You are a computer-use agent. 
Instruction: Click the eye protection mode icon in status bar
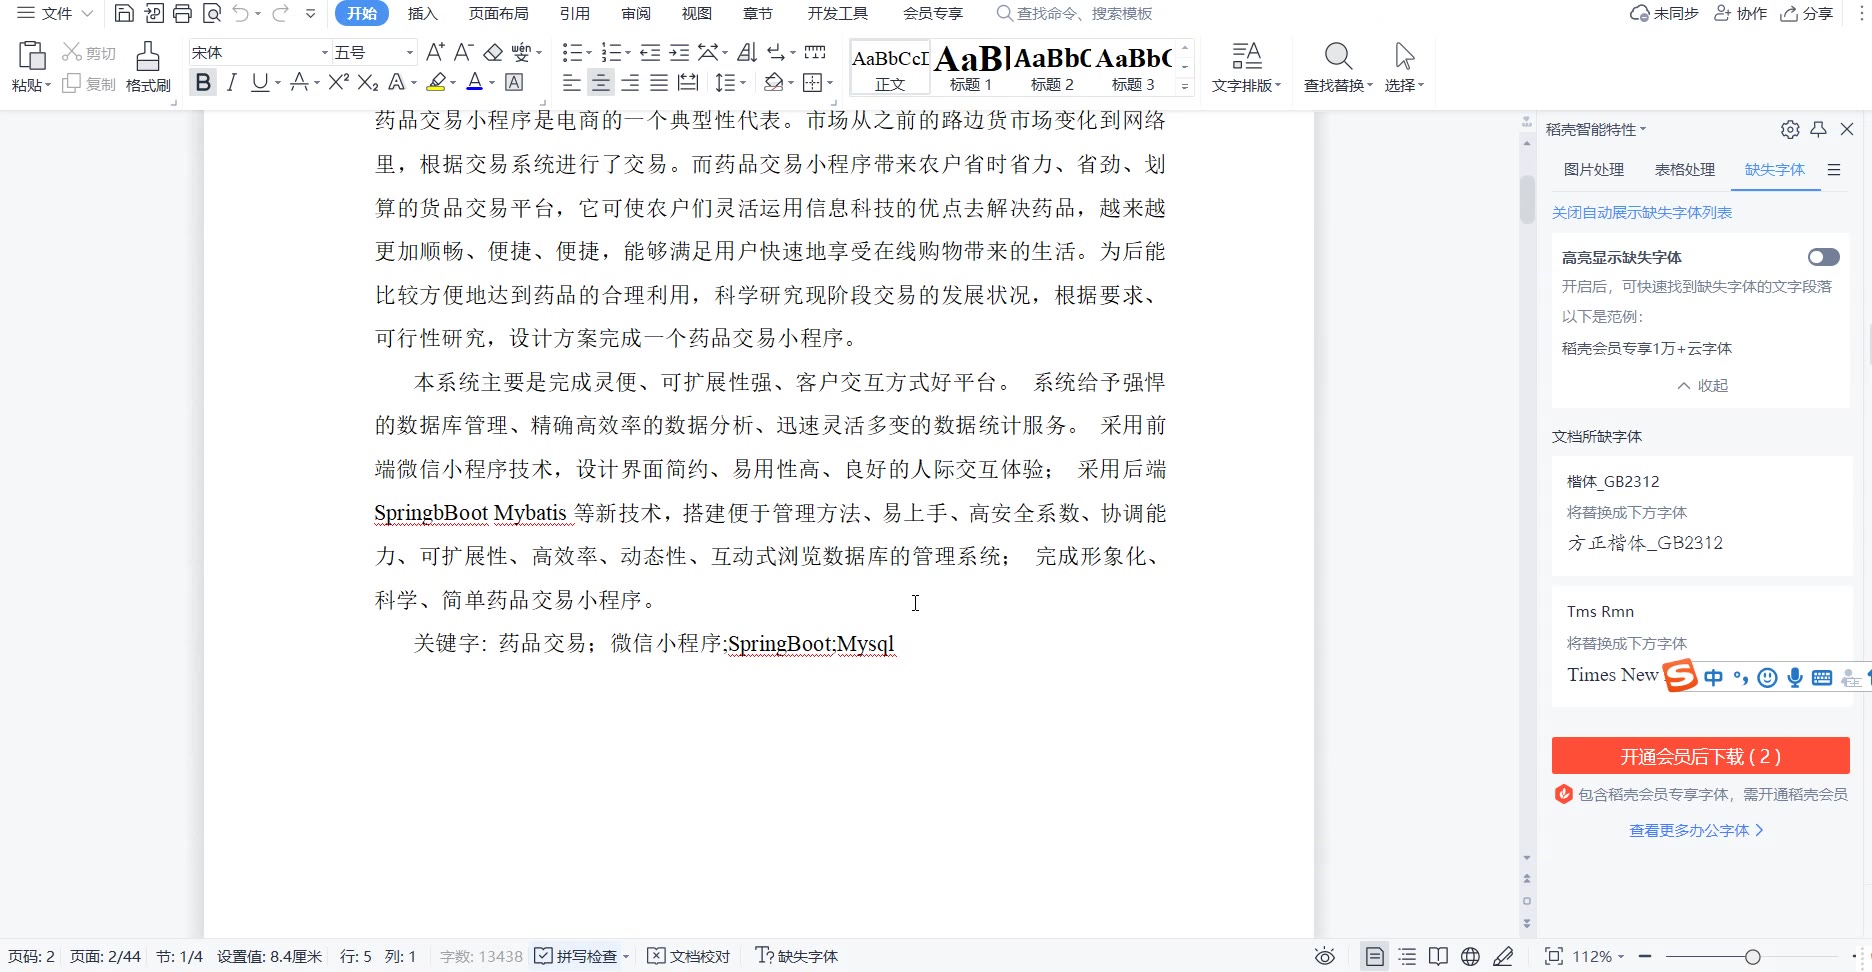[1325, 956]
